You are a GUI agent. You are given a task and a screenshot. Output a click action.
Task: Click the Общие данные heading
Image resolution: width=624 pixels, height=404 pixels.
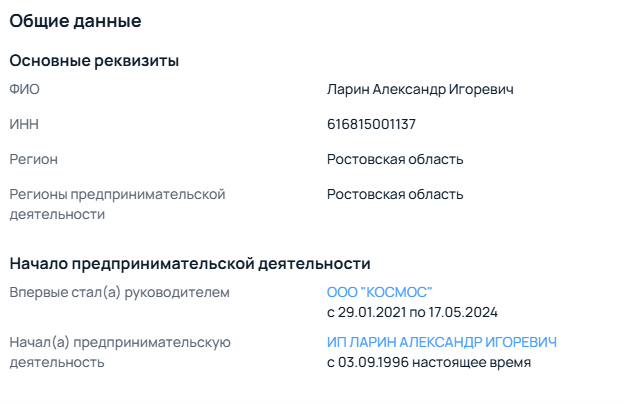coord(75,20)
